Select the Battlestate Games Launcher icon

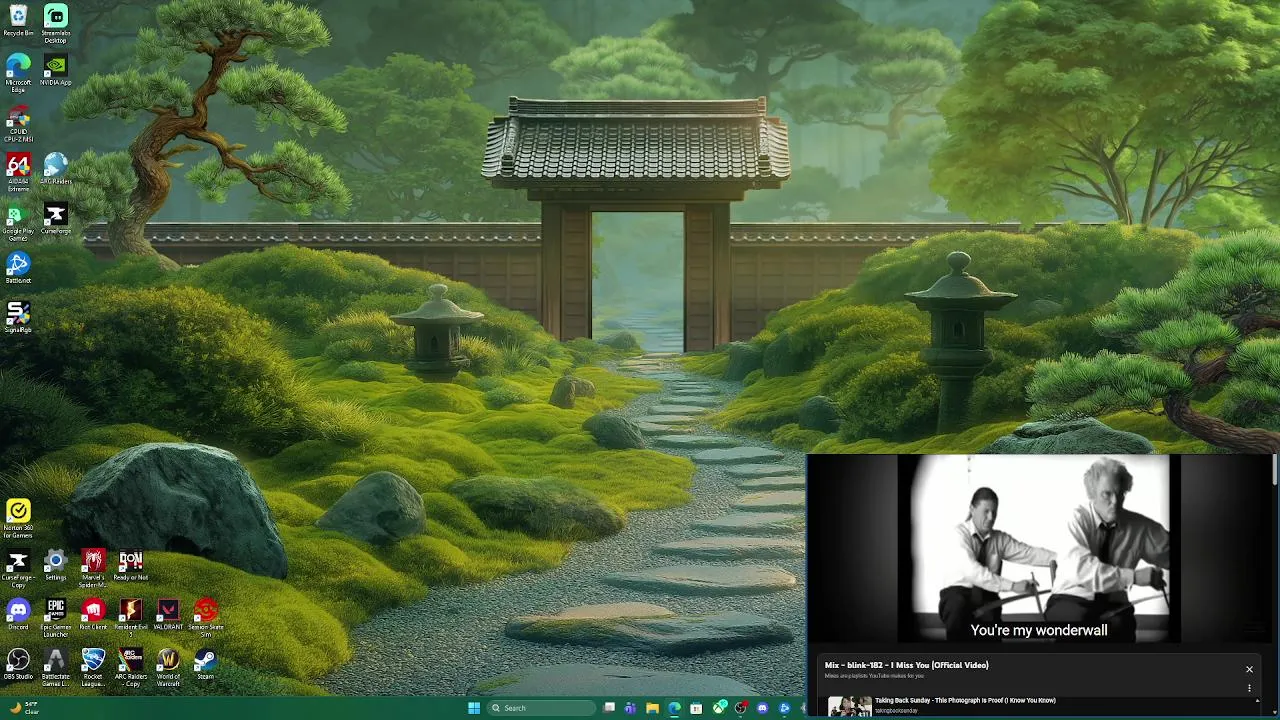click(x=56, y=668)
